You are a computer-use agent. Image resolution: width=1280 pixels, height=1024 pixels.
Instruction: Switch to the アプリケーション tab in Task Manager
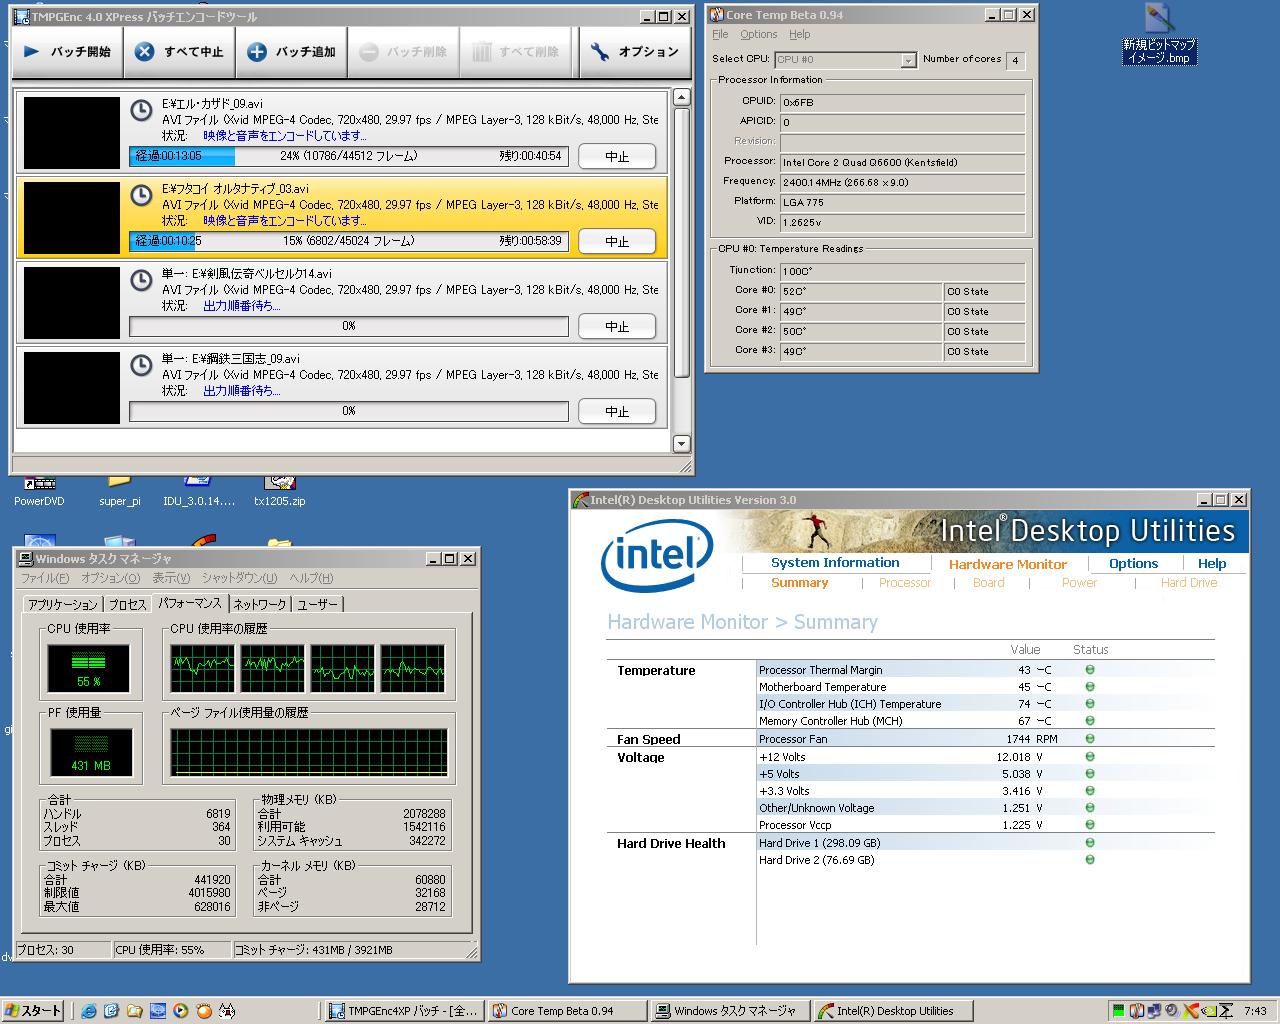pos(62,604)
